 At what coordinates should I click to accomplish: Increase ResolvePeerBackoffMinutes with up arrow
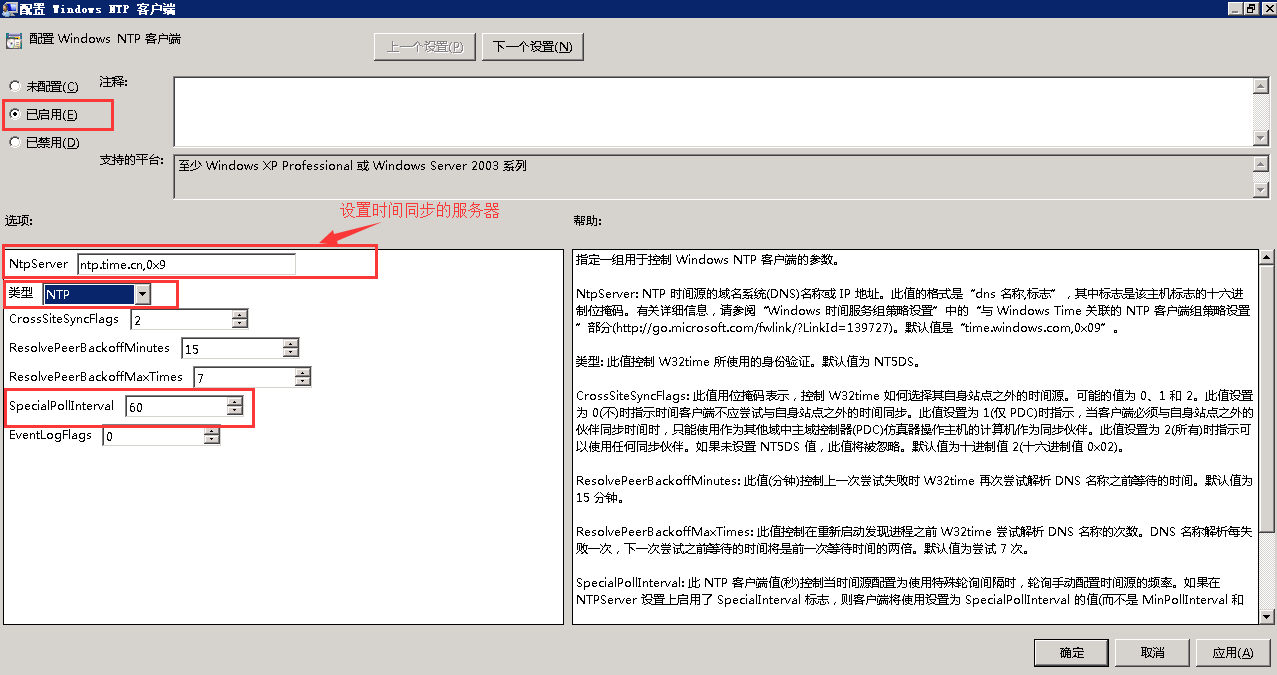pos(291,344)
